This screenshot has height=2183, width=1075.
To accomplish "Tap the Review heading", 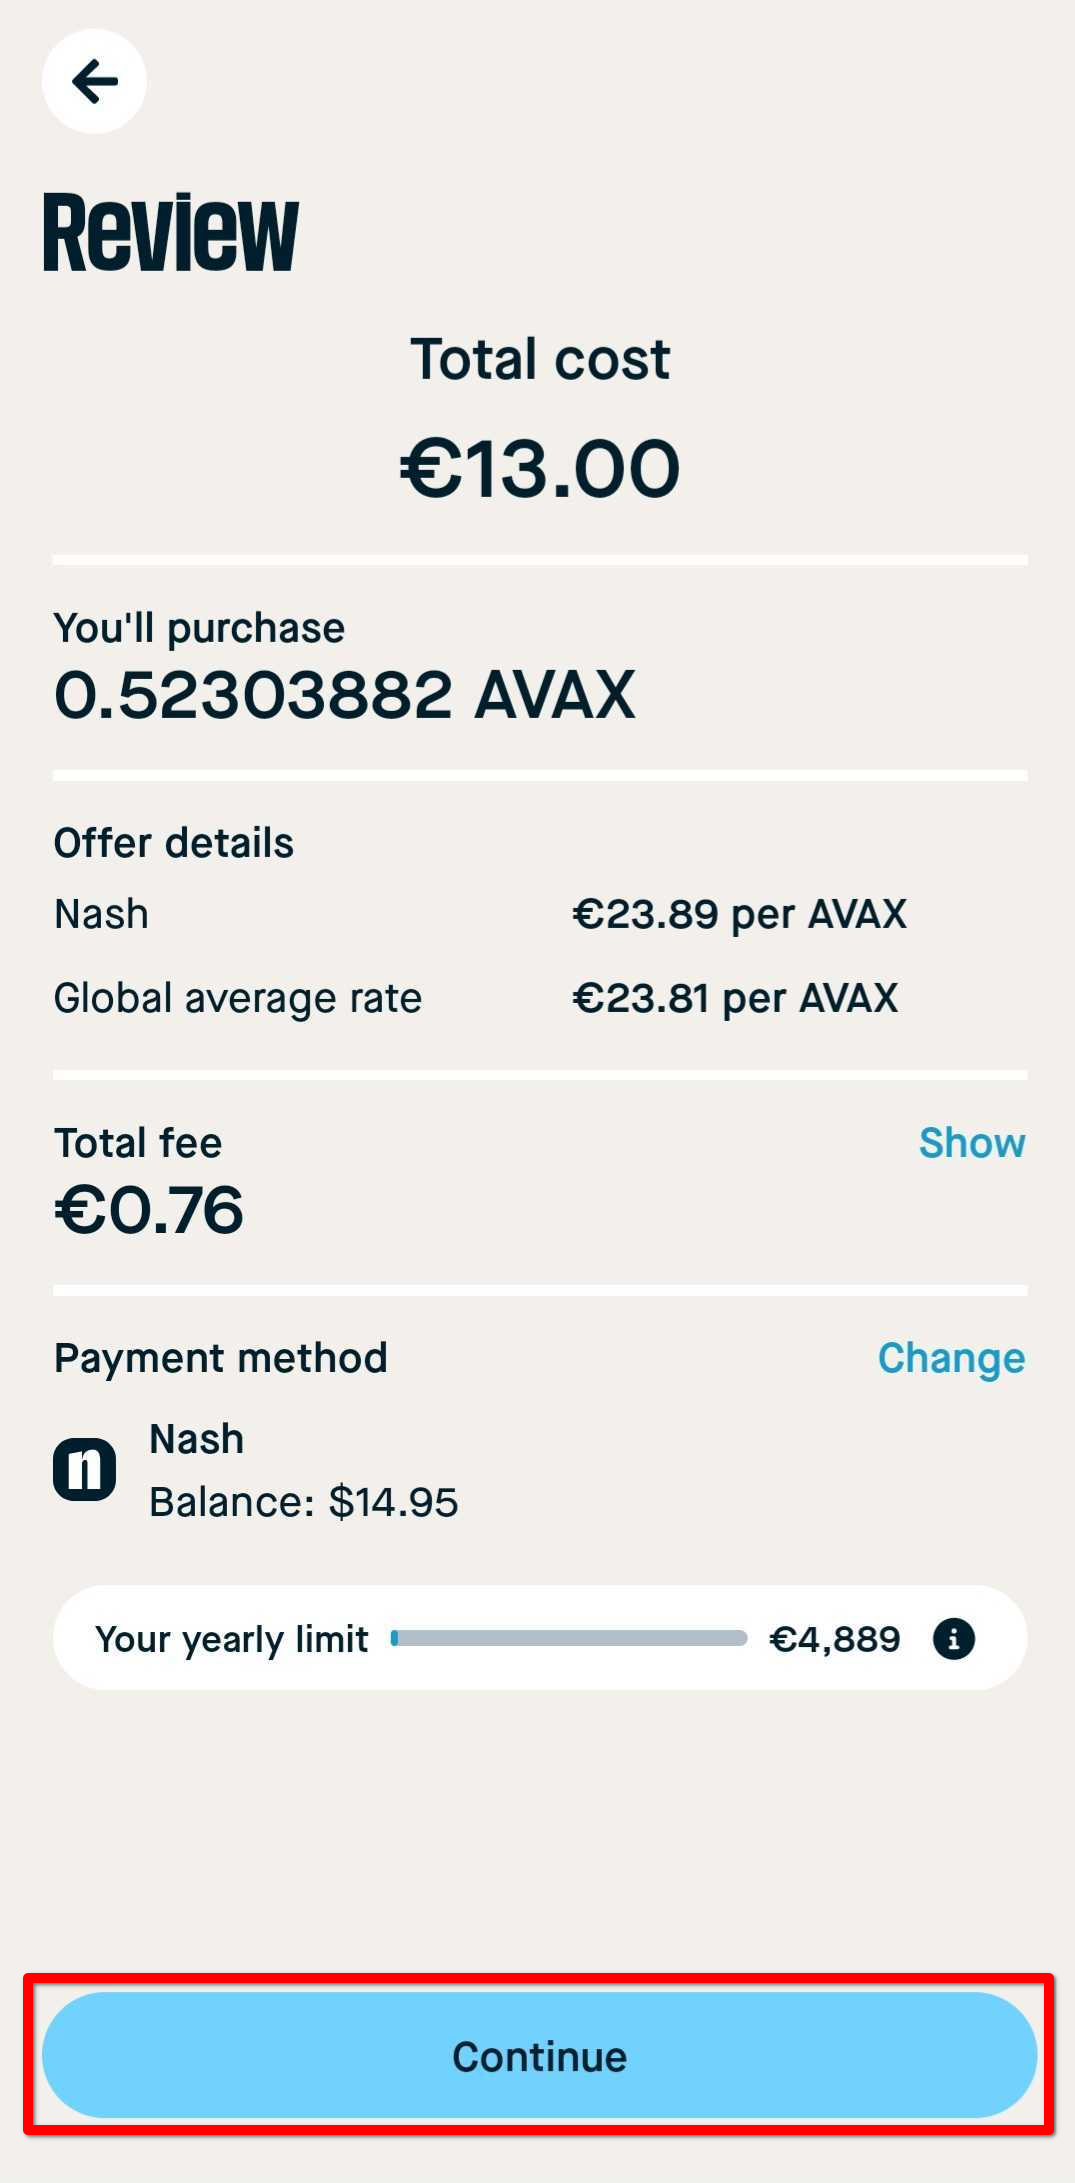I will coord(171,234).
